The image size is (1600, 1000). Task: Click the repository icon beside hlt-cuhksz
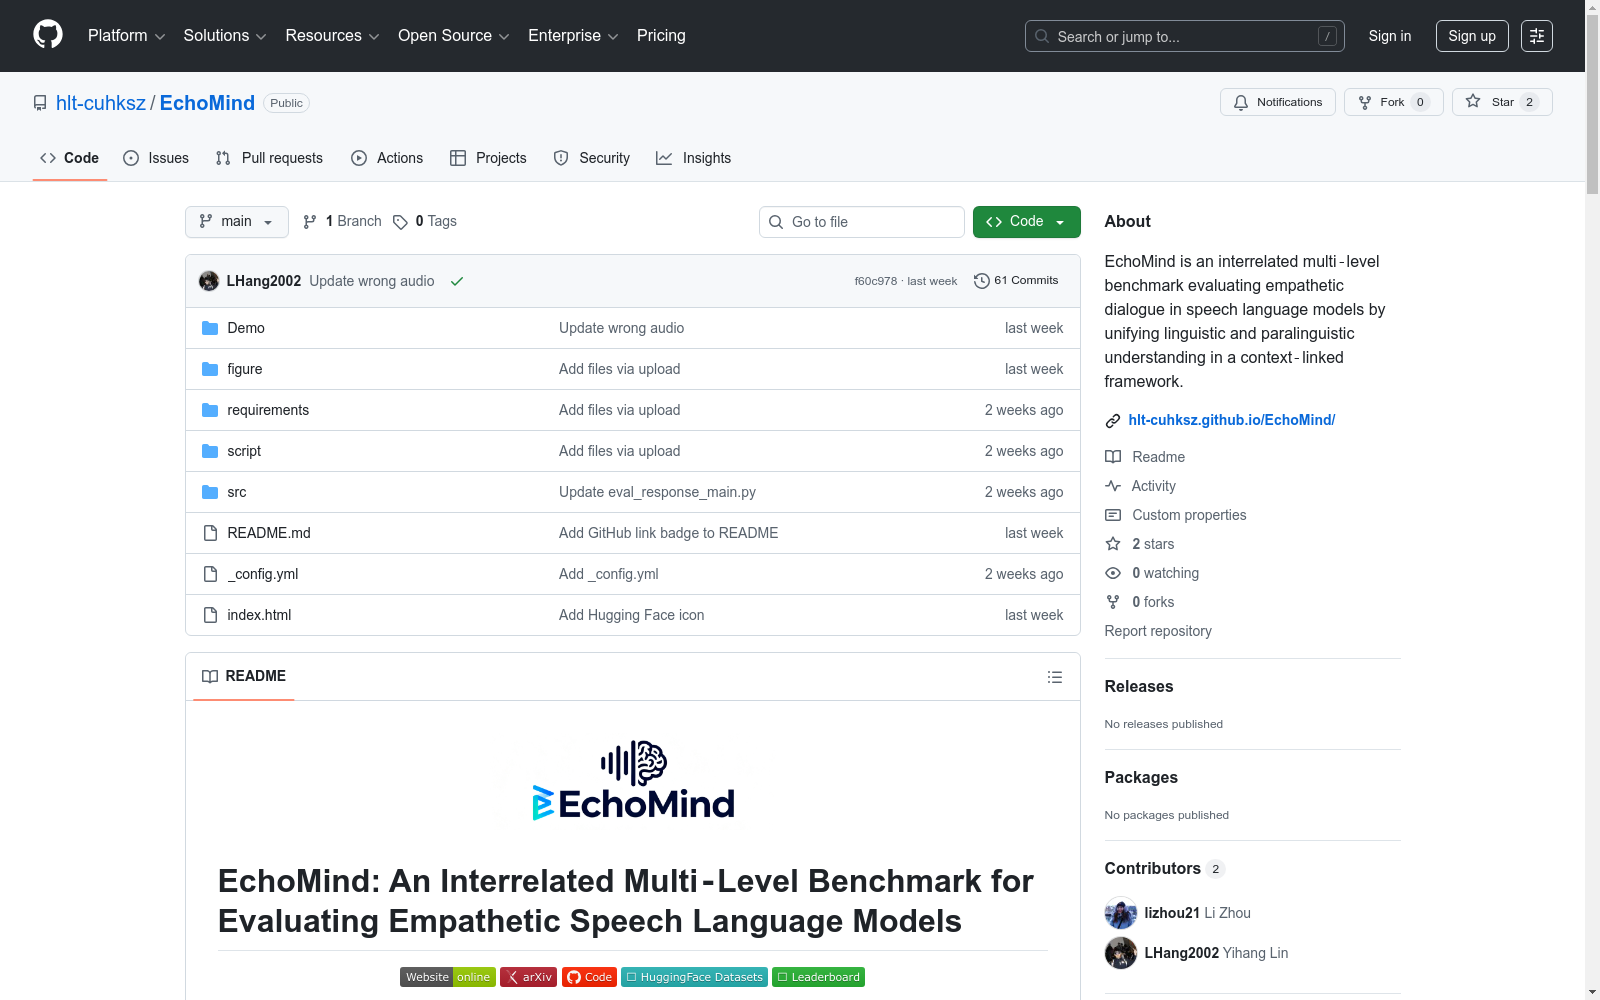click(x=40, y=103)
